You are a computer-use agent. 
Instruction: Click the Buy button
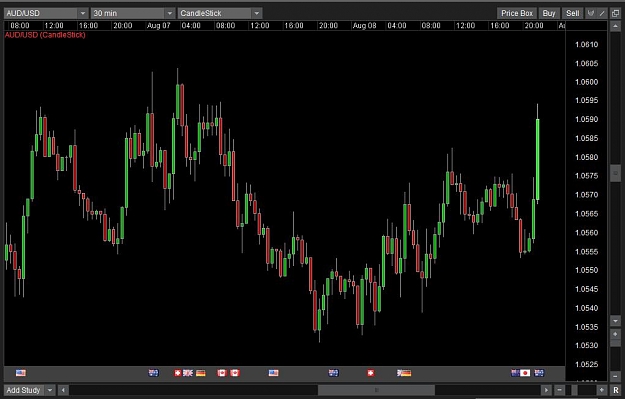(x=549, y=13)
